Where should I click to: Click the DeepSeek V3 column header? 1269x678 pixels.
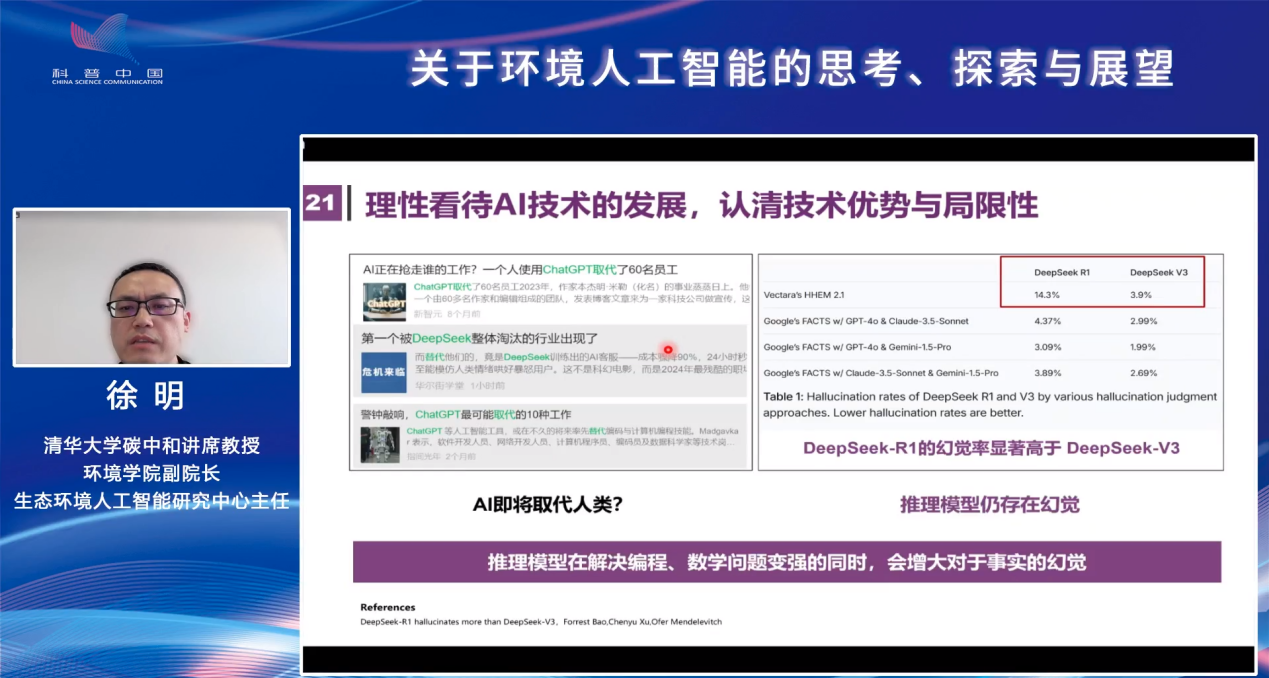coord(1158,272)
